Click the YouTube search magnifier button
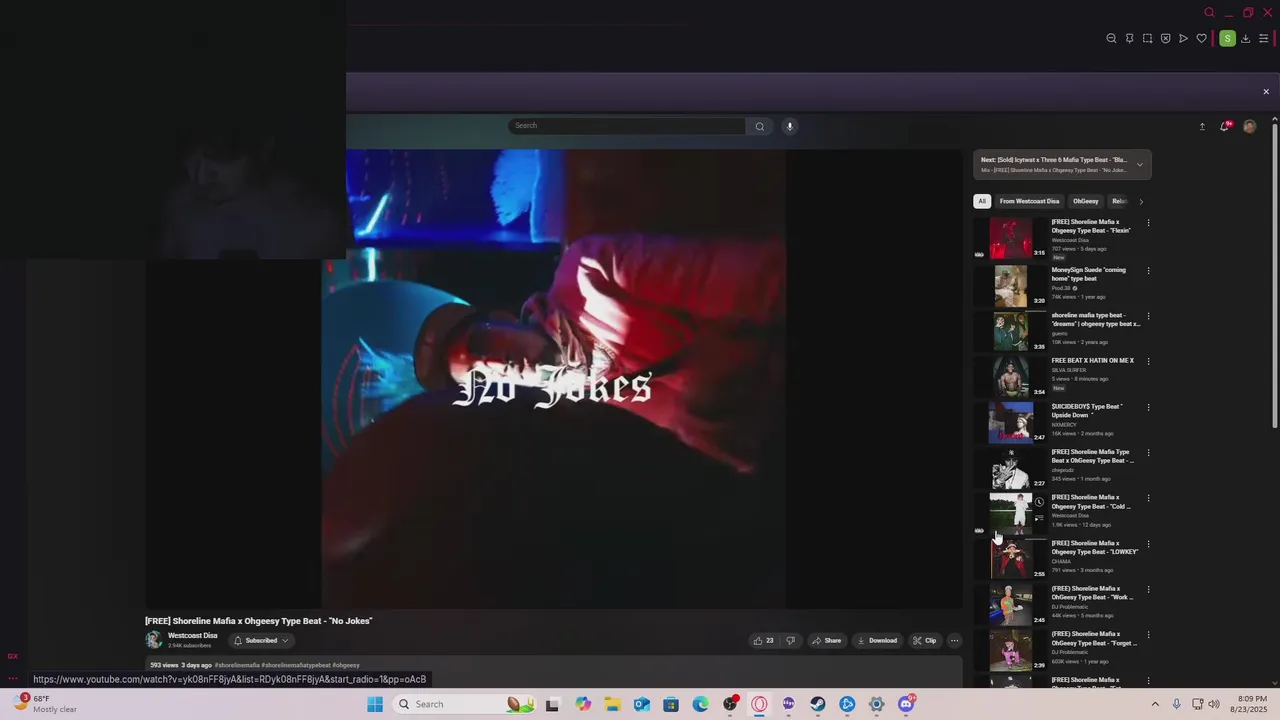 coord(760,126)
